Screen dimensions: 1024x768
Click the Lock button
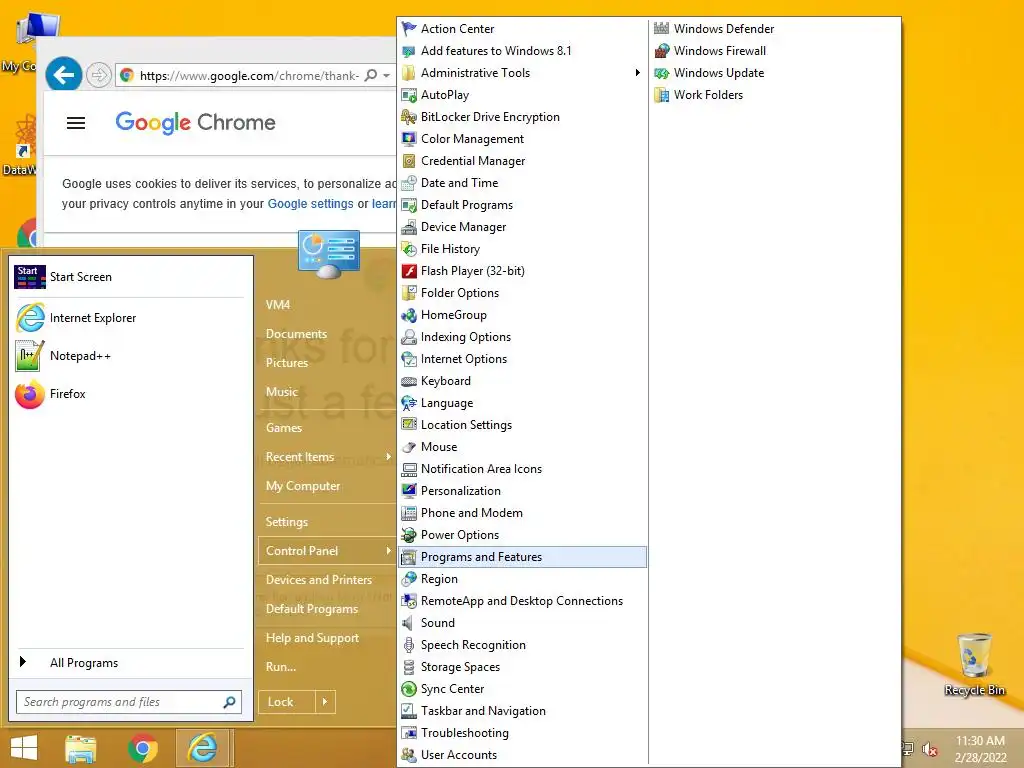pyautogui.click(x=287, y=702)
